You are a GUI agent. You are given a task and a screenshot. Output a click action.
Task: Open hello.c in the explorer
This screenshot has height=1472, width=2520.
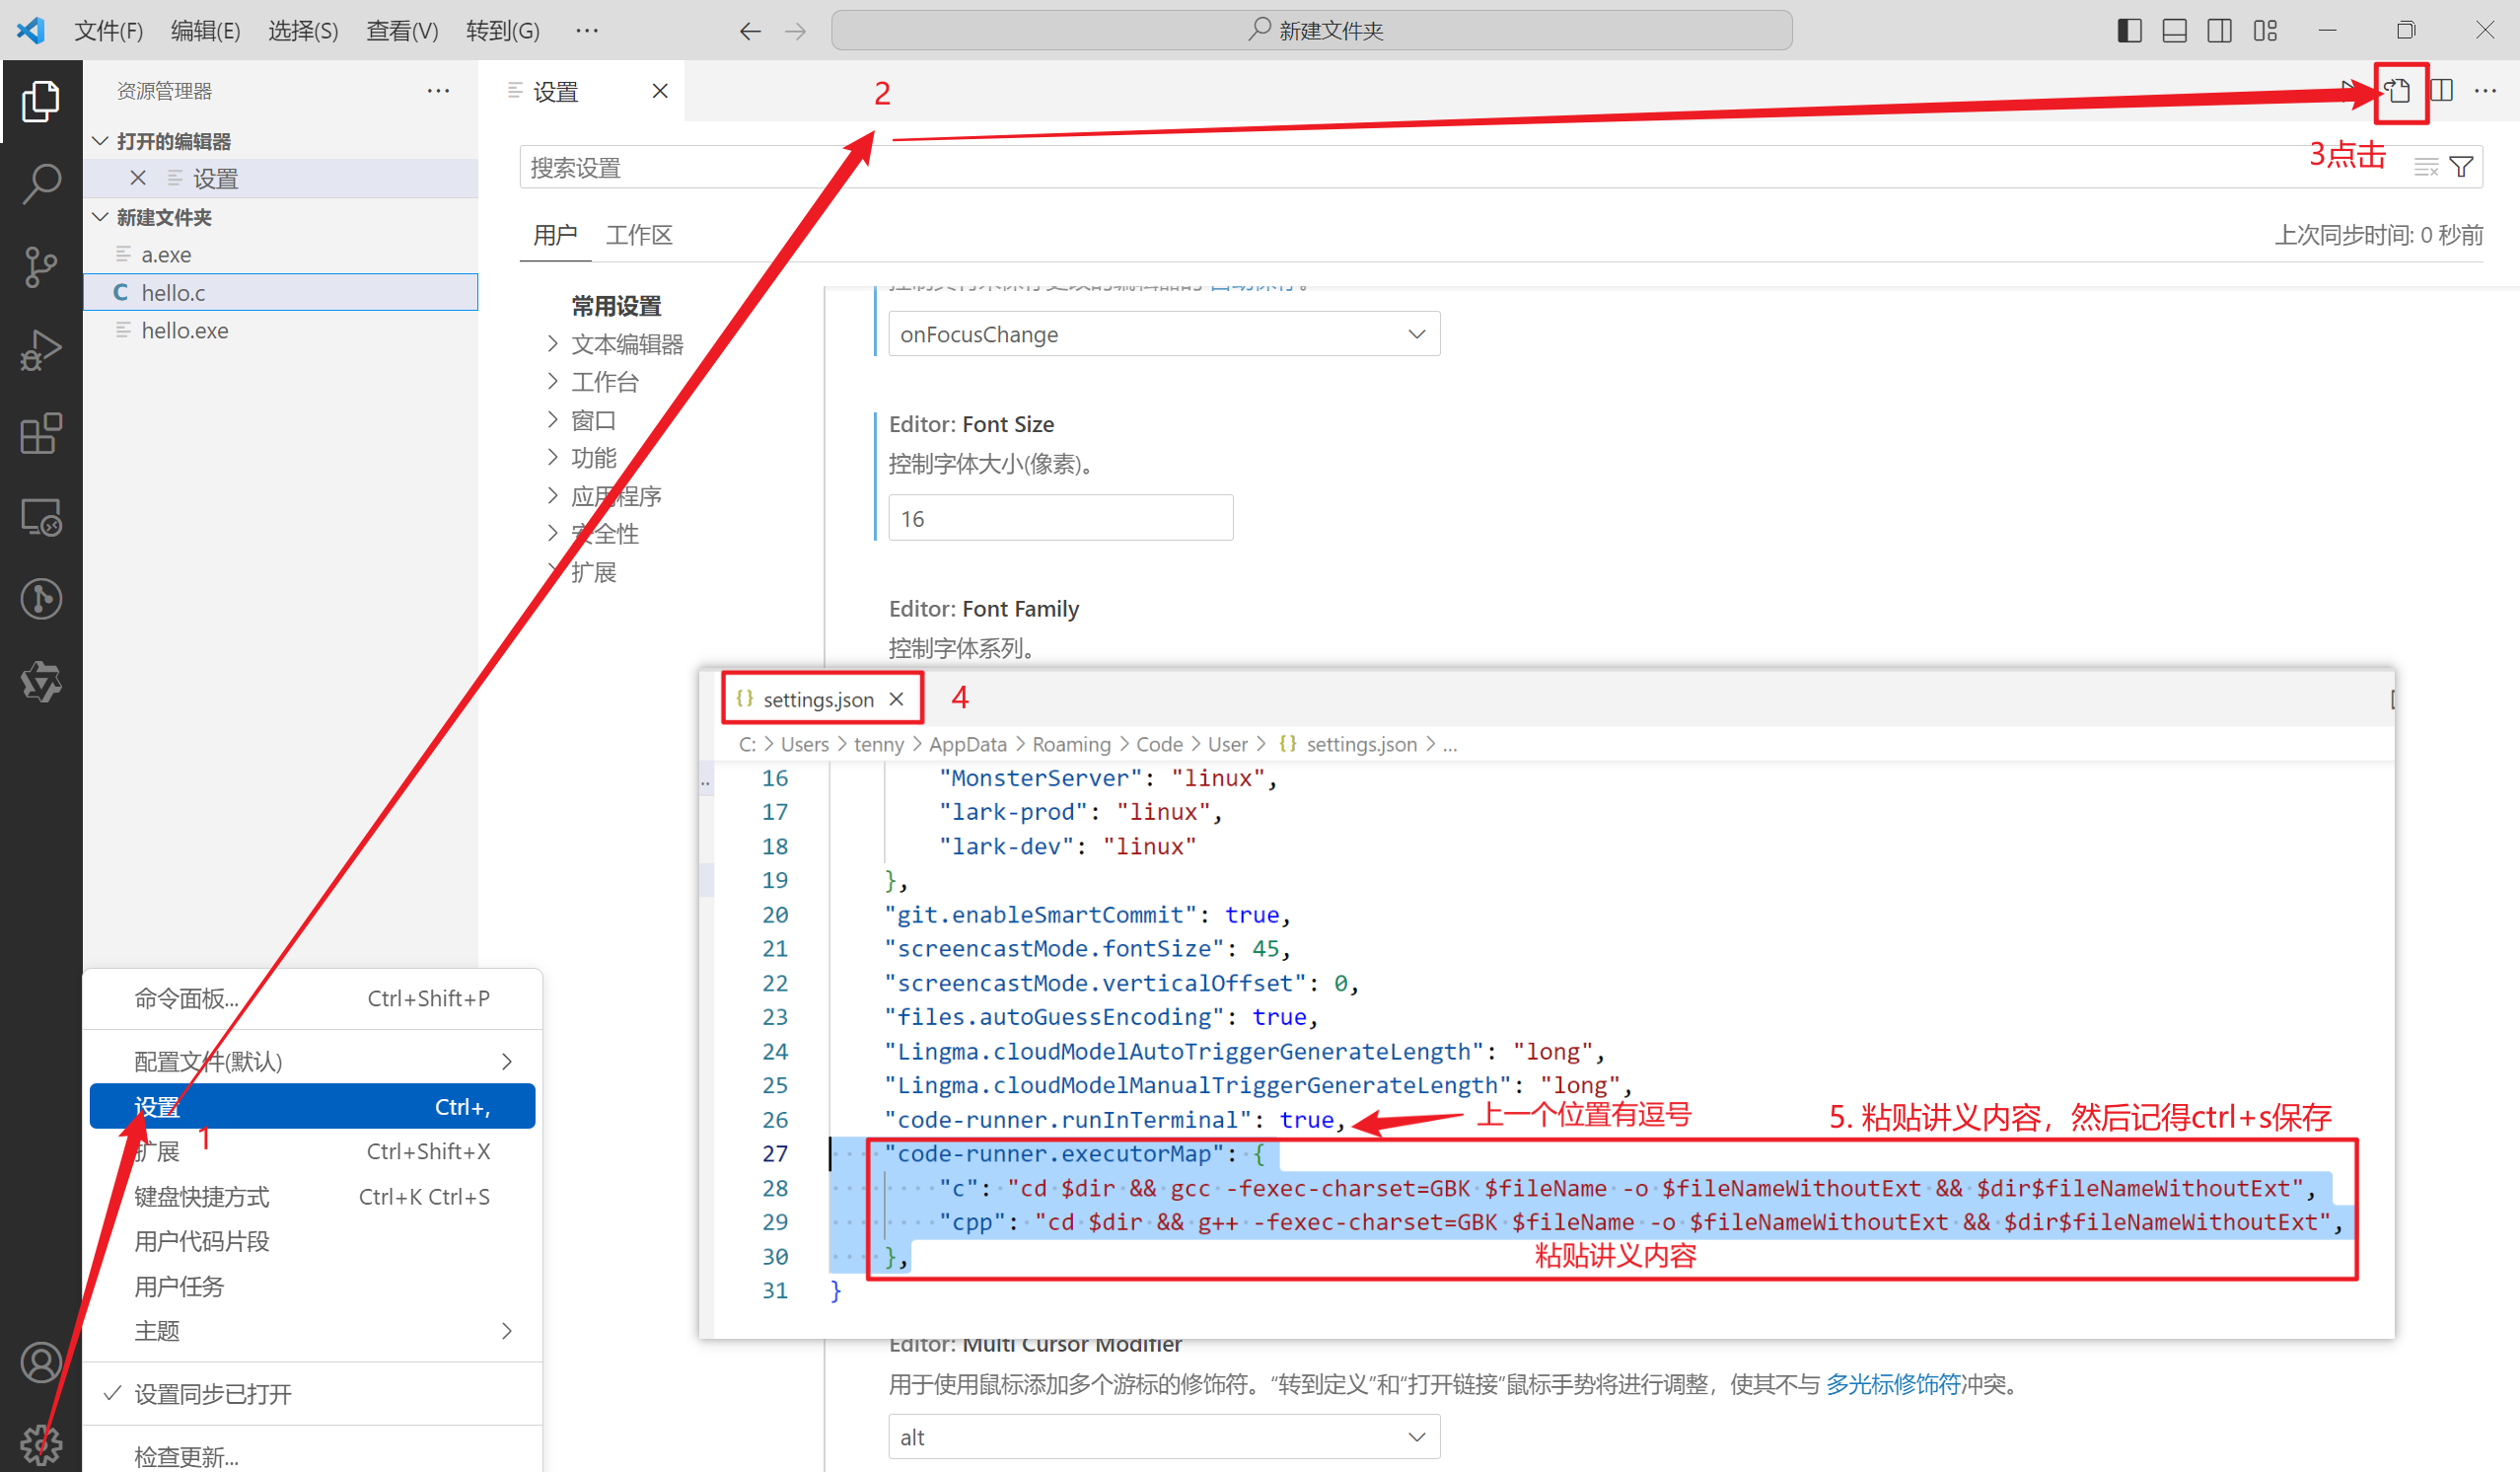point(173,293)
